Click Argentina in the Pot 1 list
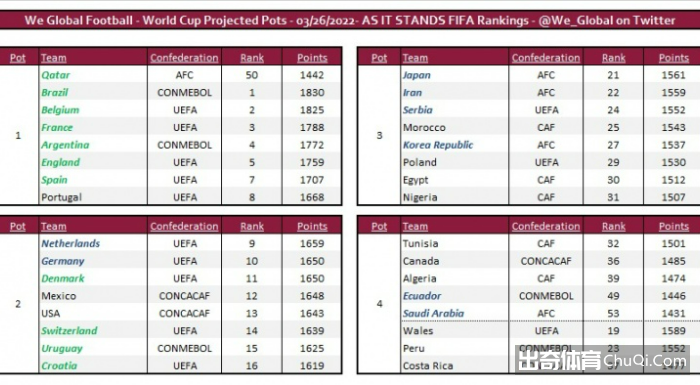This screenshot has height=385, width=700. 65,145
